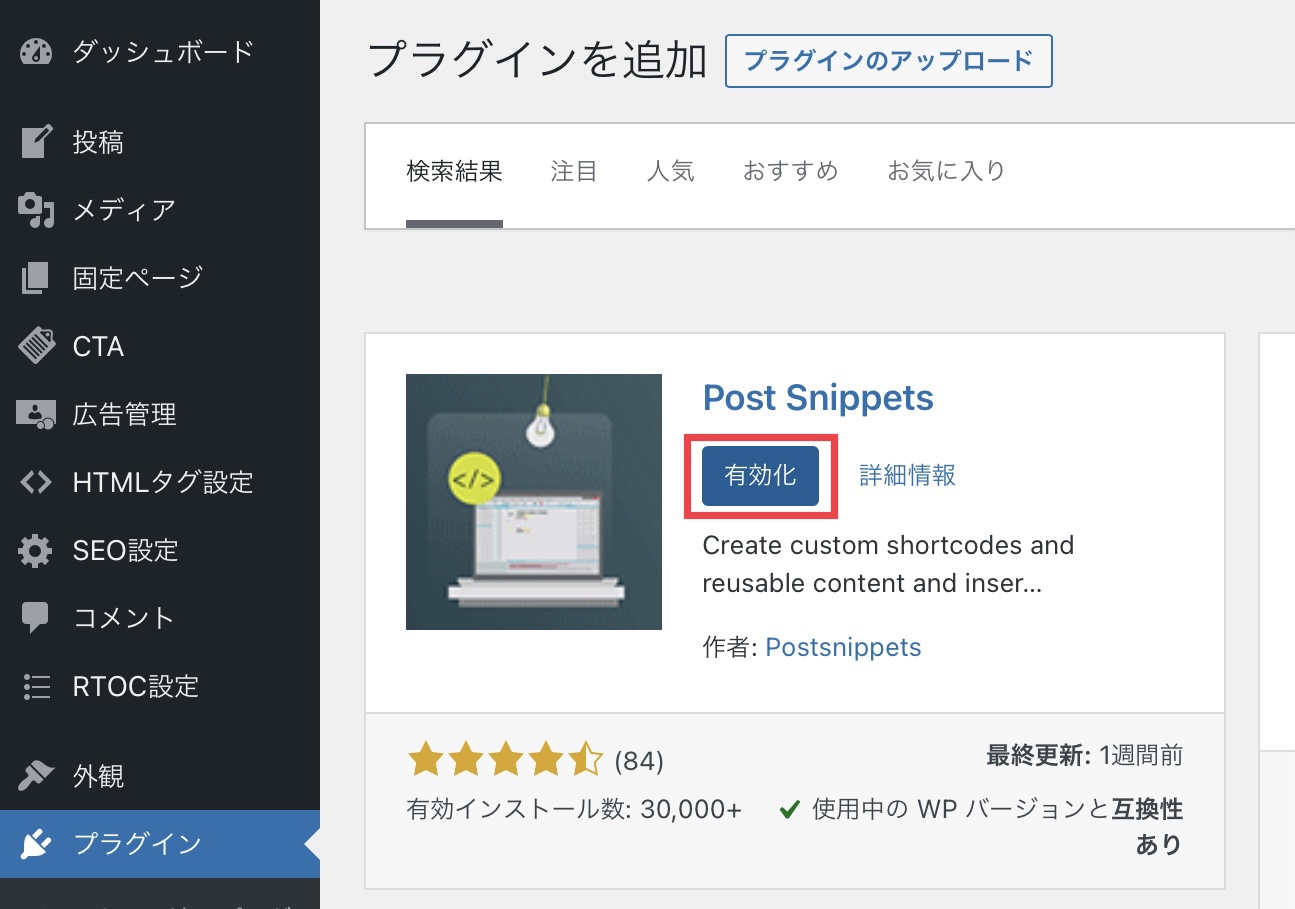Open 固定ページ menu item
The width and height of the screenshot is (1295, 909).
click(160, 278)
